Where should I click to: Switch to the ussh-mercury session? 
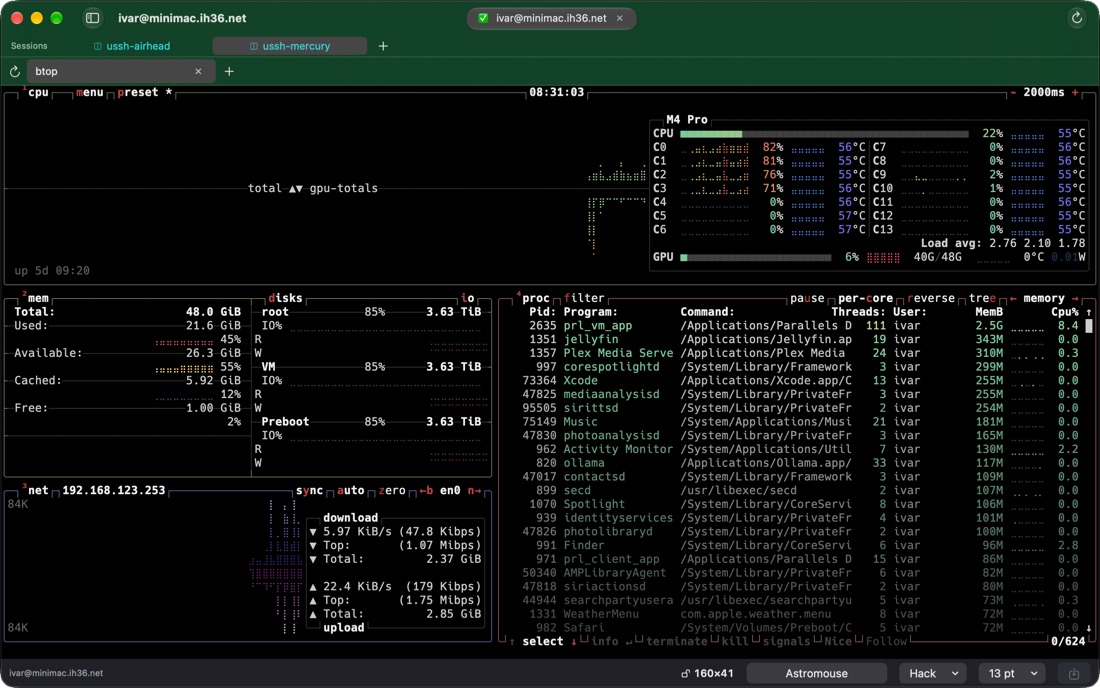coord(290,46)
